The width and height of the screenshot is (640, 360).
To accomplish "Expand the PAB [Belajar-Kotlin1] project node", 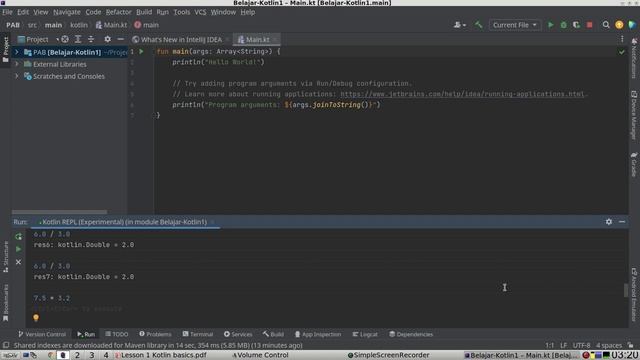I will [x=17, y=52].
